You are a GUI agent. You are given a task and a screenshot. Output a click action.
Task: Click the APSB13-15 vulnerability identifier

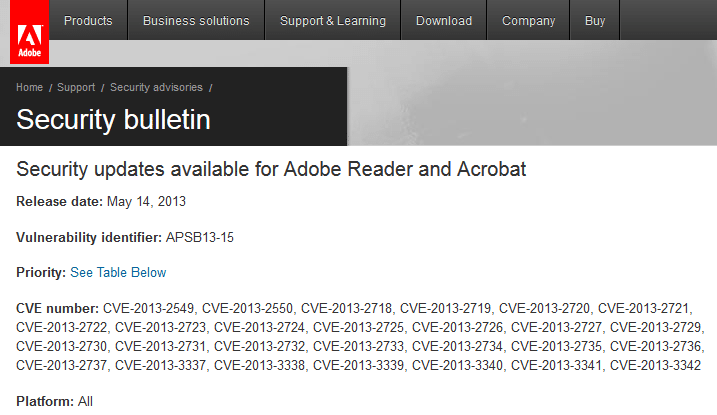click(x=200, y=238)
